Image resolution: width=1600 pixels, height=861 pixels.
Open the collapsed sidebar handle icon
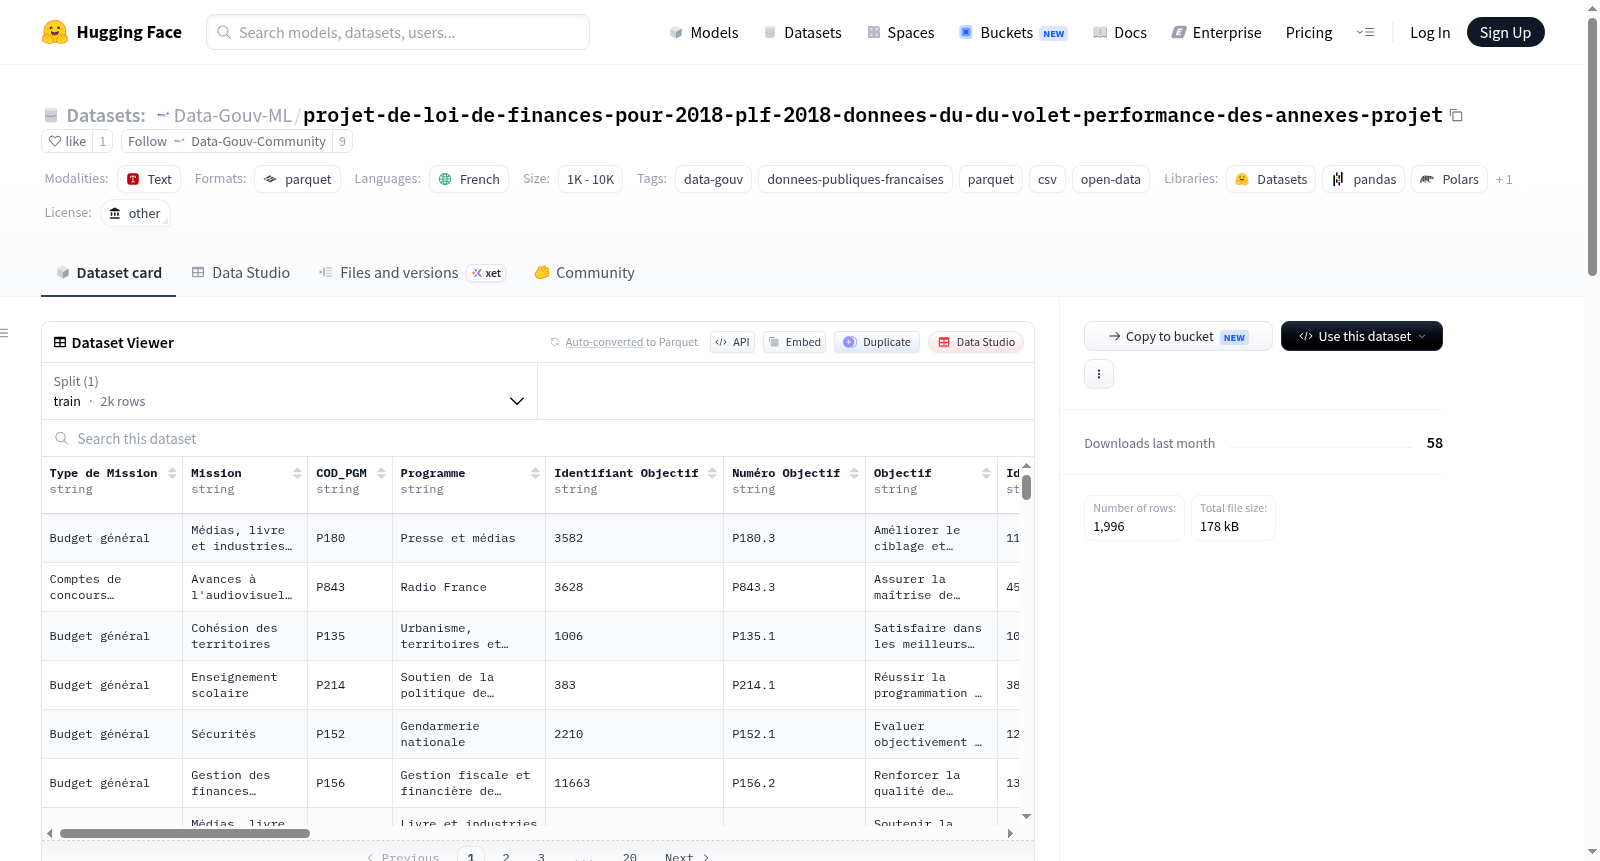(4, 333)
